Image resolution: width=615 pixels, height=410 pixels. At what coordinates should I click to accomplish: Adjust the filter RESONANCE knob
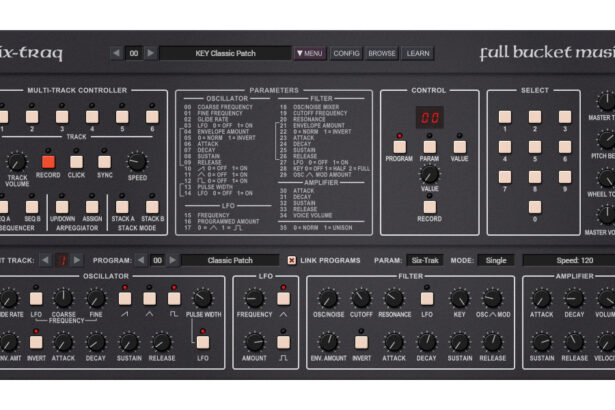point(394,299)
